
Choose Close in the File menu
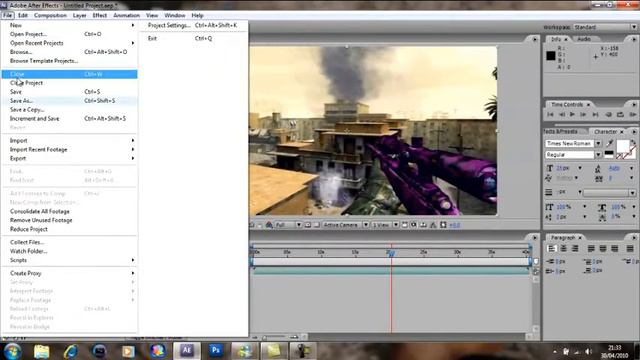point(69,74)
